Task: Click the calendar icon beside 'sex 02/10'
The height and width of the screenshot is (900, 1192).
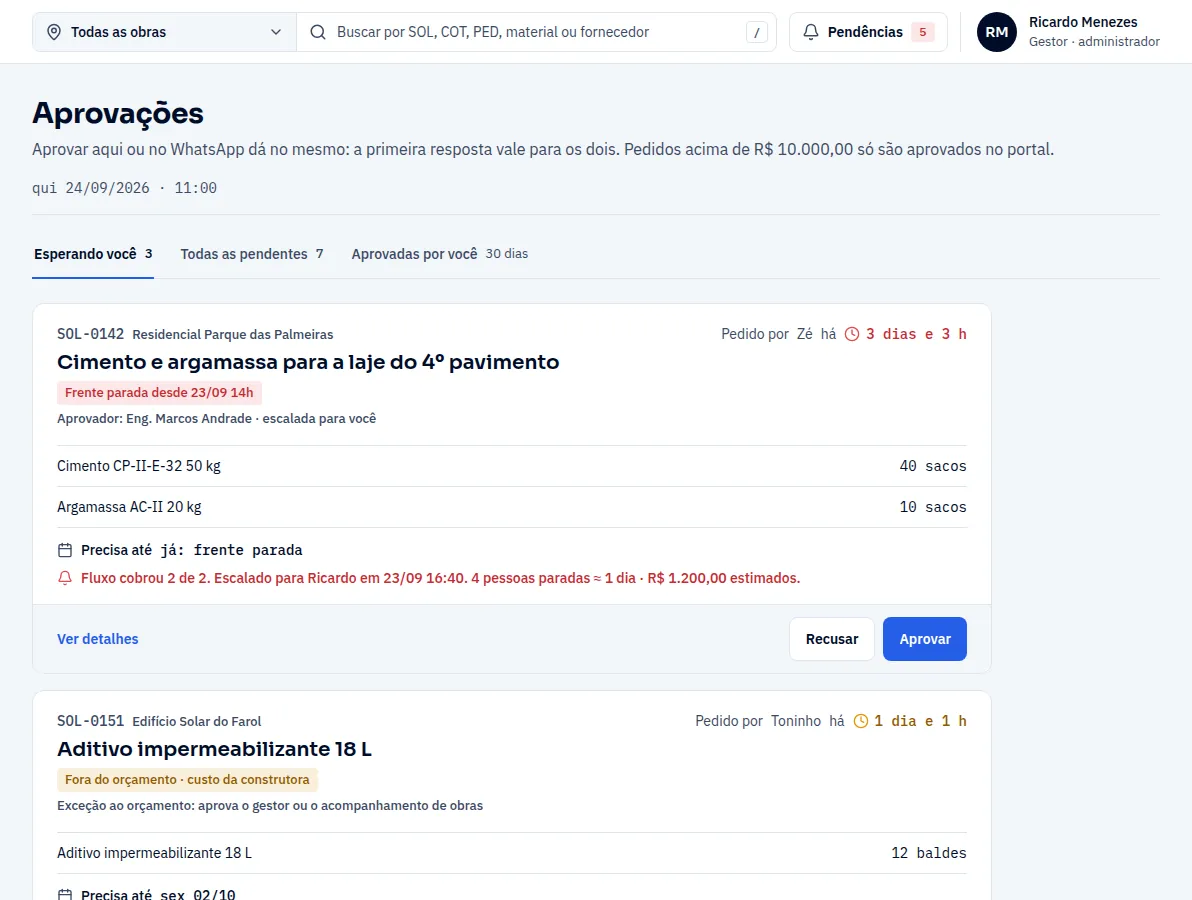Action: 65,895
